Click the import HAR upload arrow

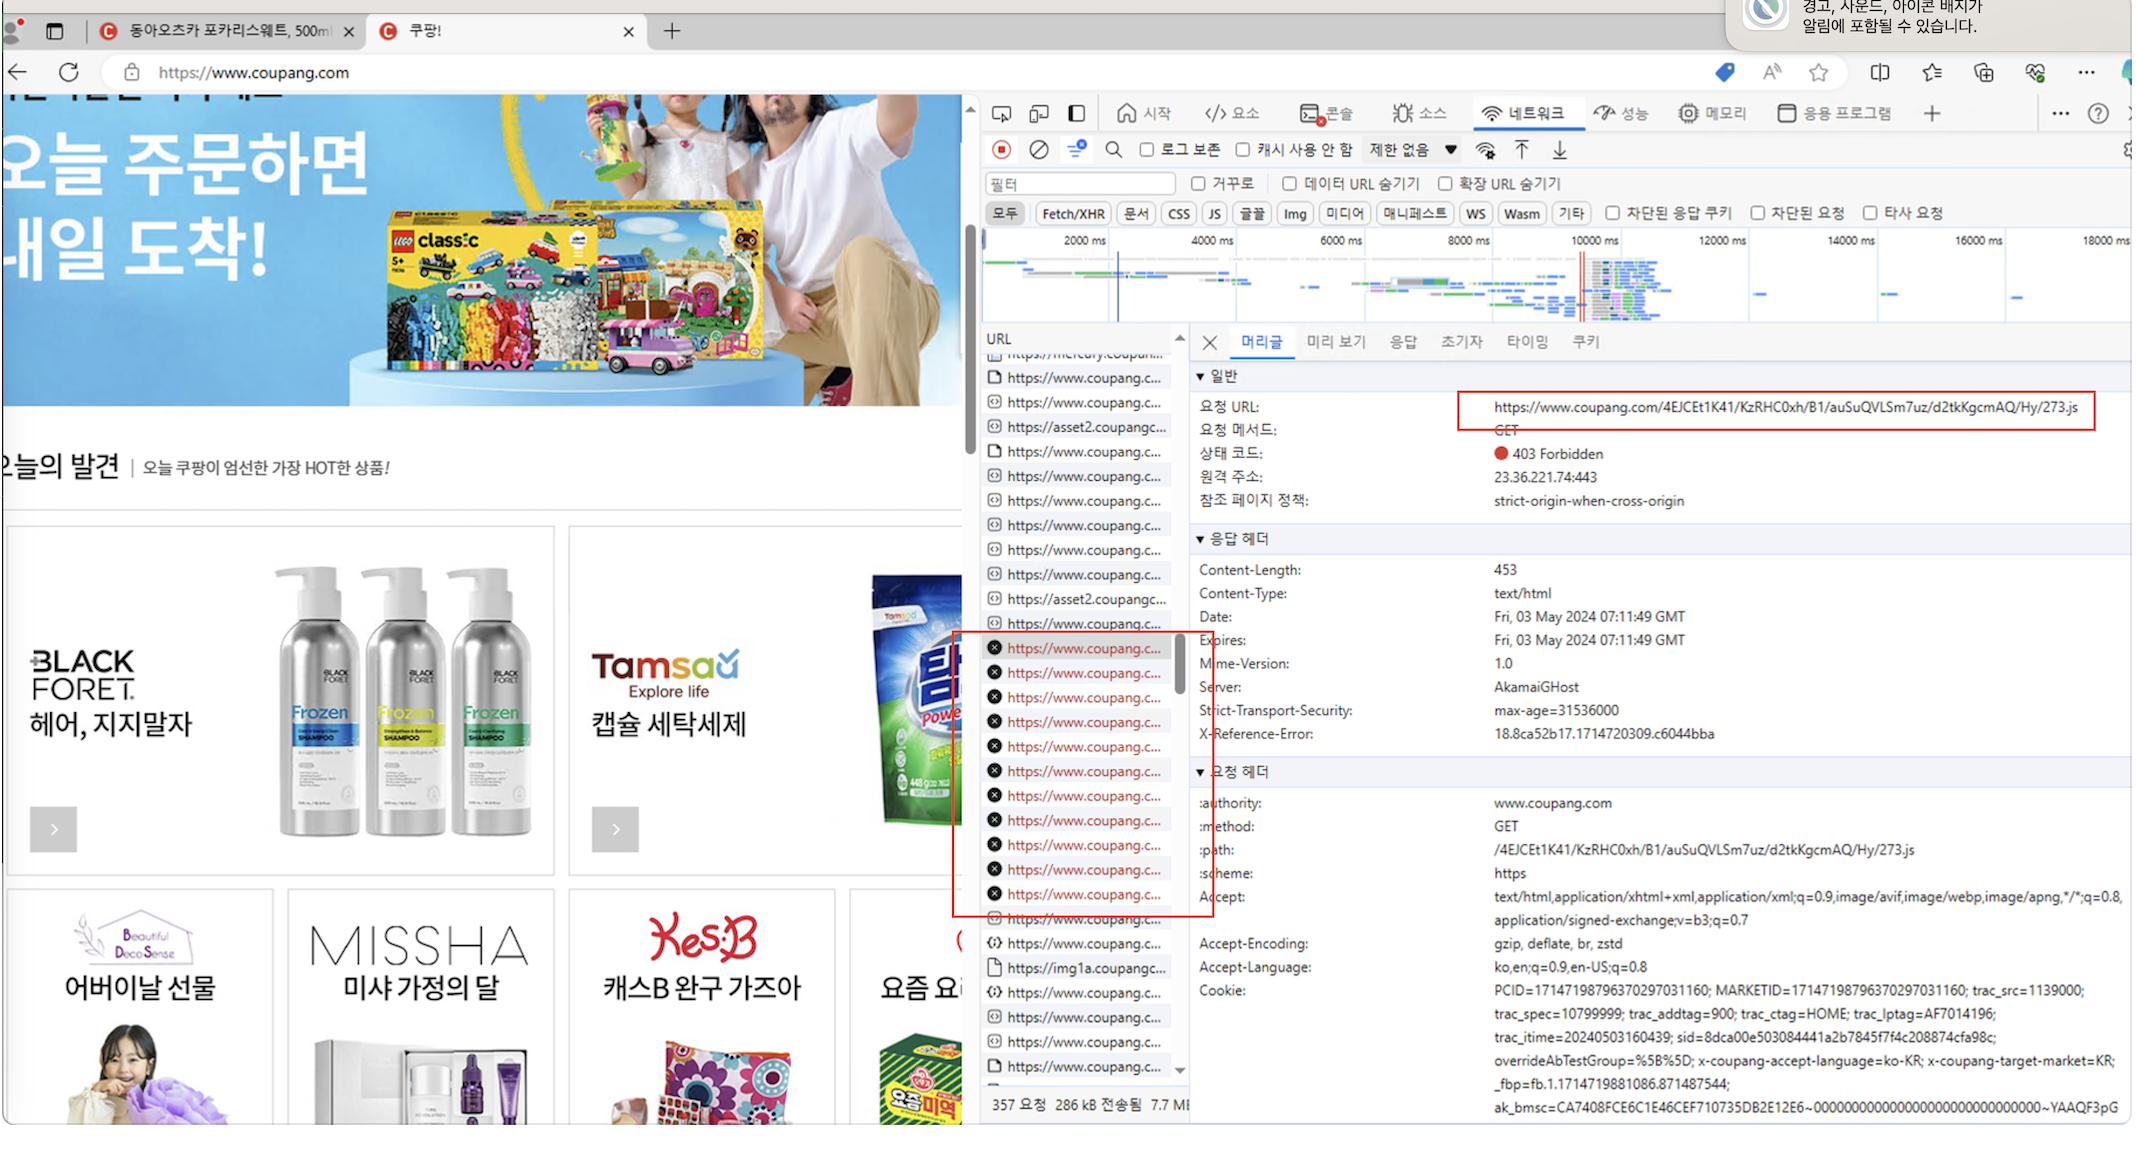(x=1521, y=150)
